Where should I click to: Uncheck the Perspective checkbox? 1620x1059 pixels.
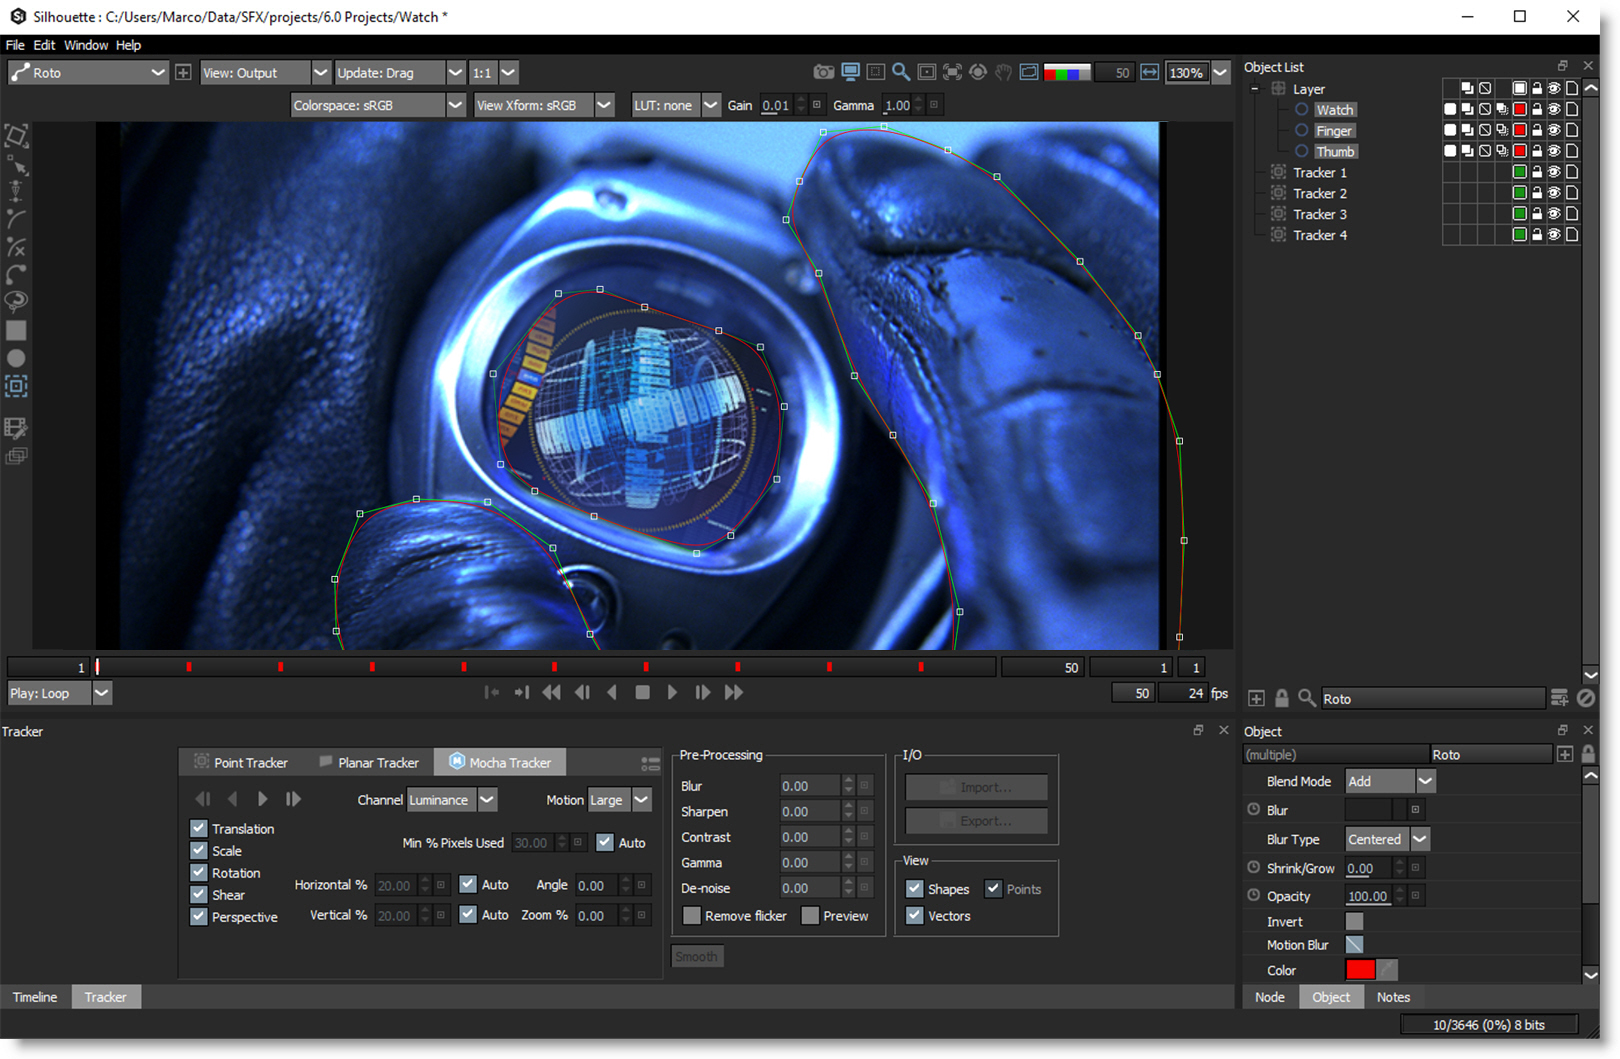(x=199, y=917)
